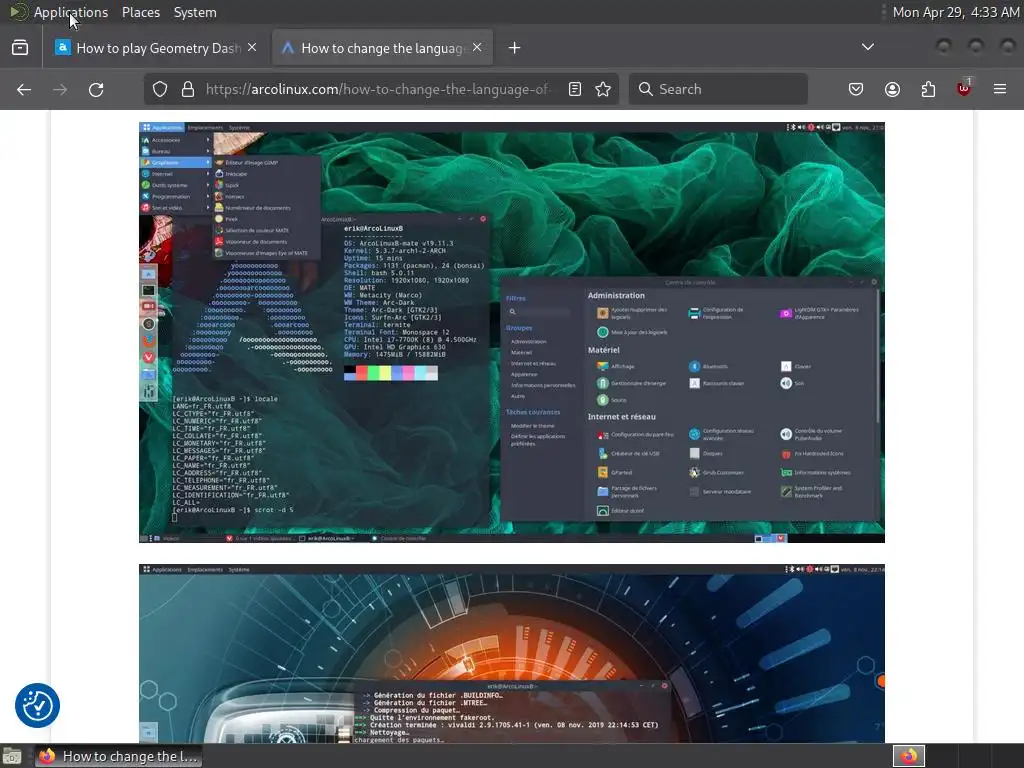Focus the arcolinux.com address bar

[x=379, y=89]
